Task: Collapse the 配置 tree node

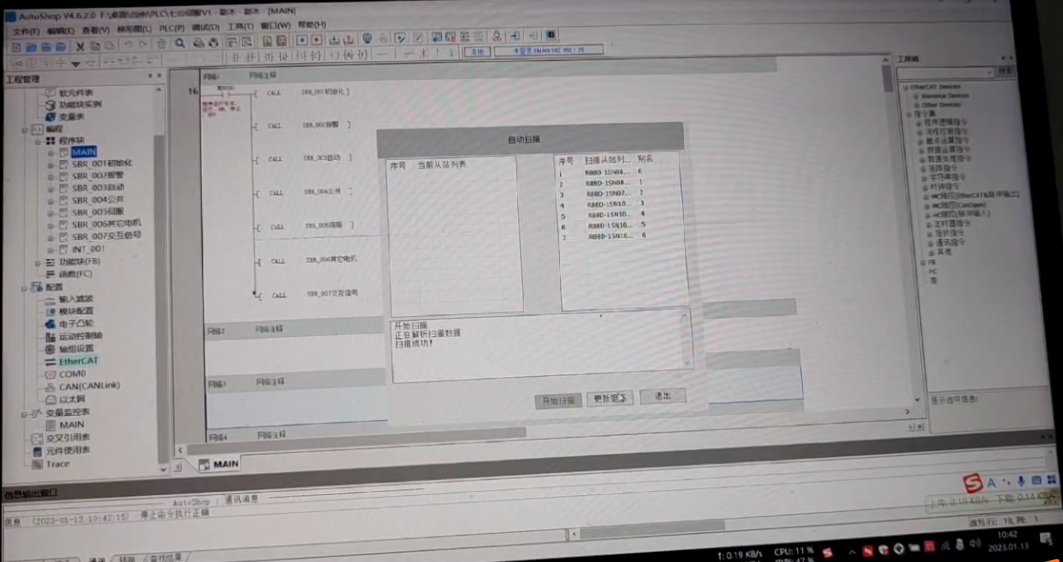Action: coord(25,287)
